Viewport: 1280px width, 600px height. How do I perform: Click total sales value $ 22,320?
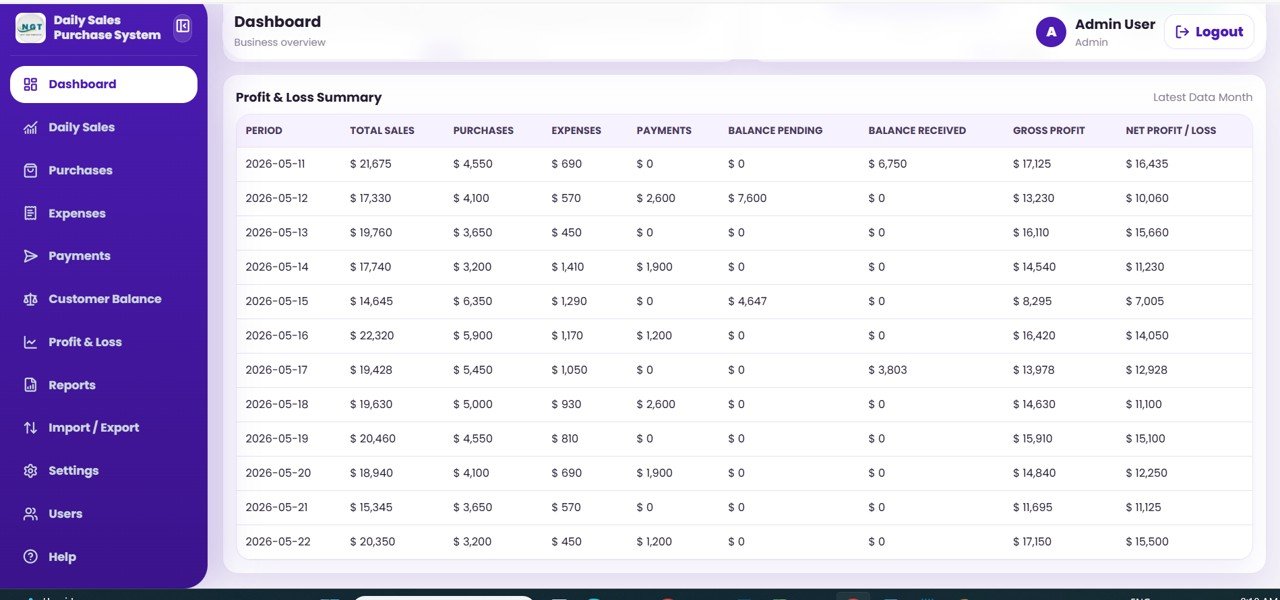(x=372, y=336)
